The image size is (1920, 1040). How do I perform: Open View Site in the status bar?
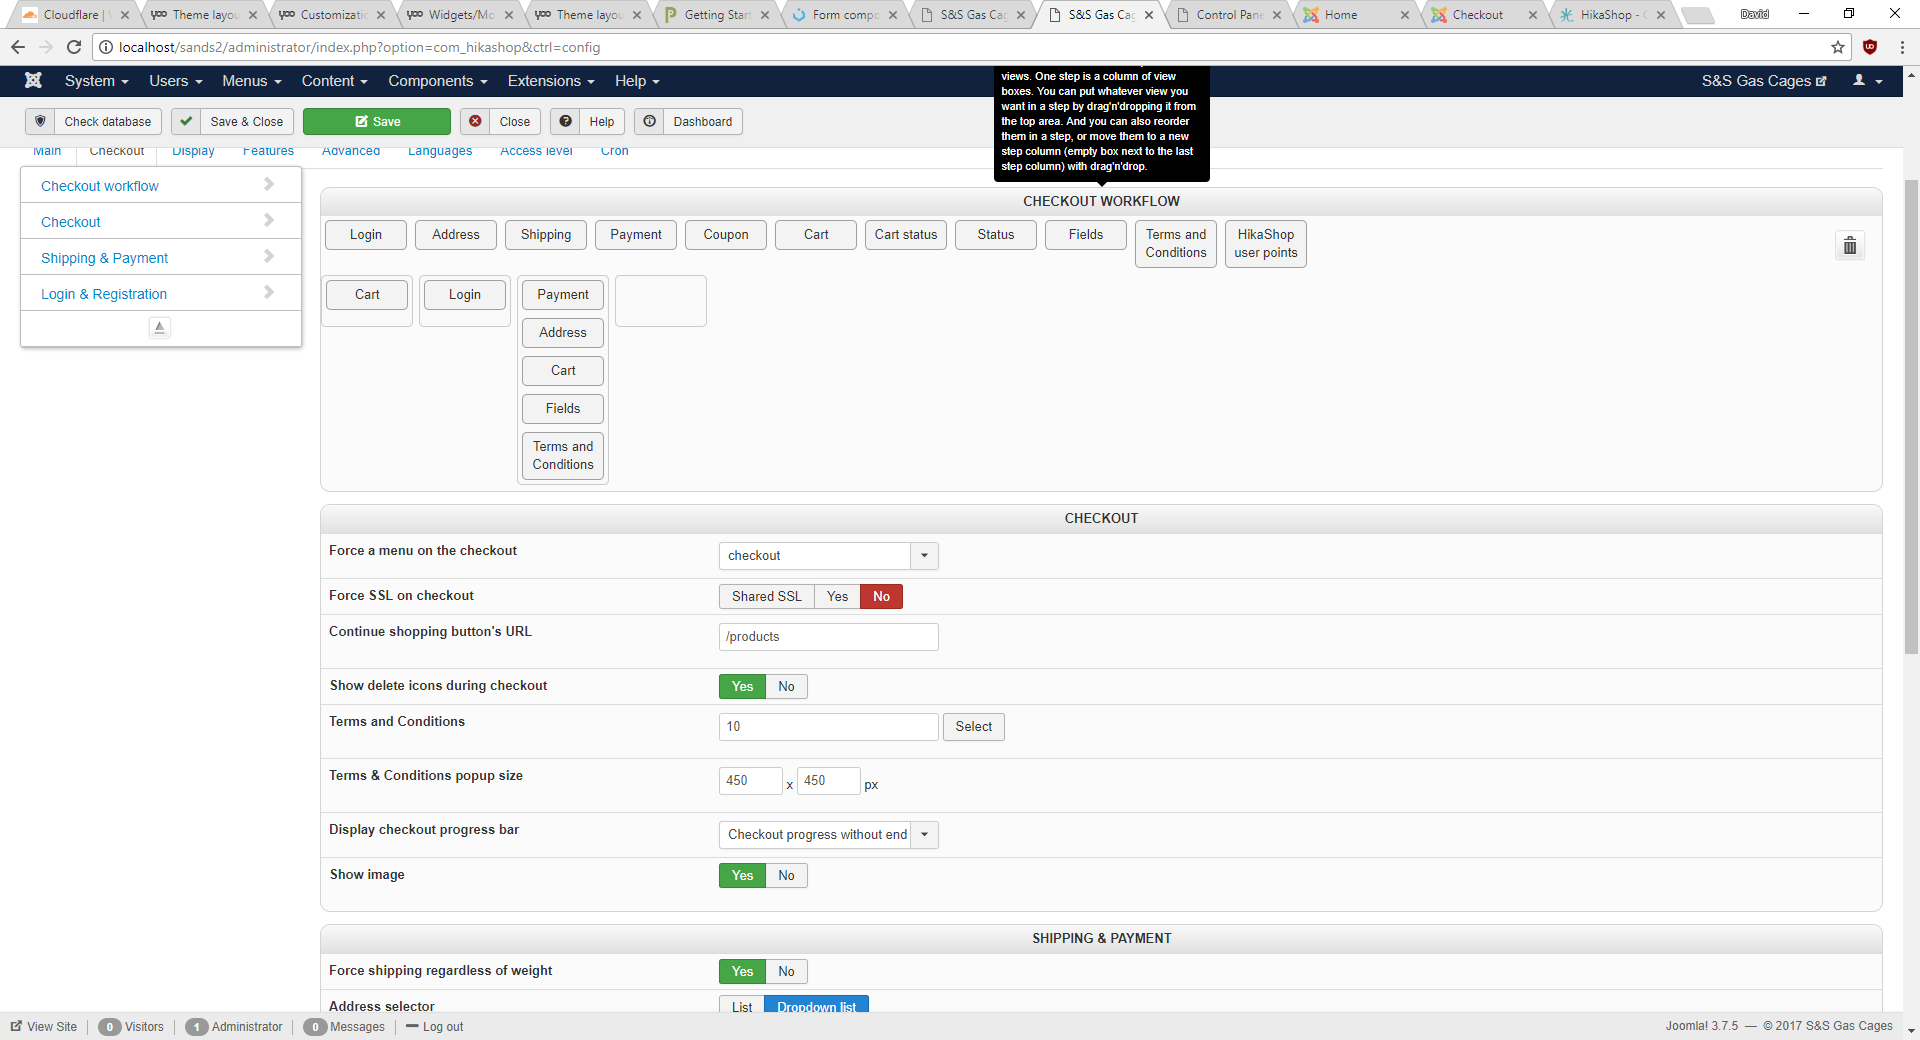[x=44, y=1027]
